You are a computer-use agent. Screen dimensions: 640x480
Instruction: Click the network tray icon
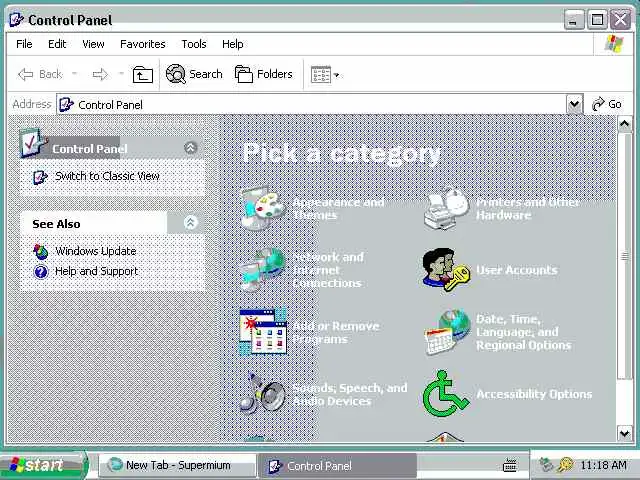coord(546,465)
